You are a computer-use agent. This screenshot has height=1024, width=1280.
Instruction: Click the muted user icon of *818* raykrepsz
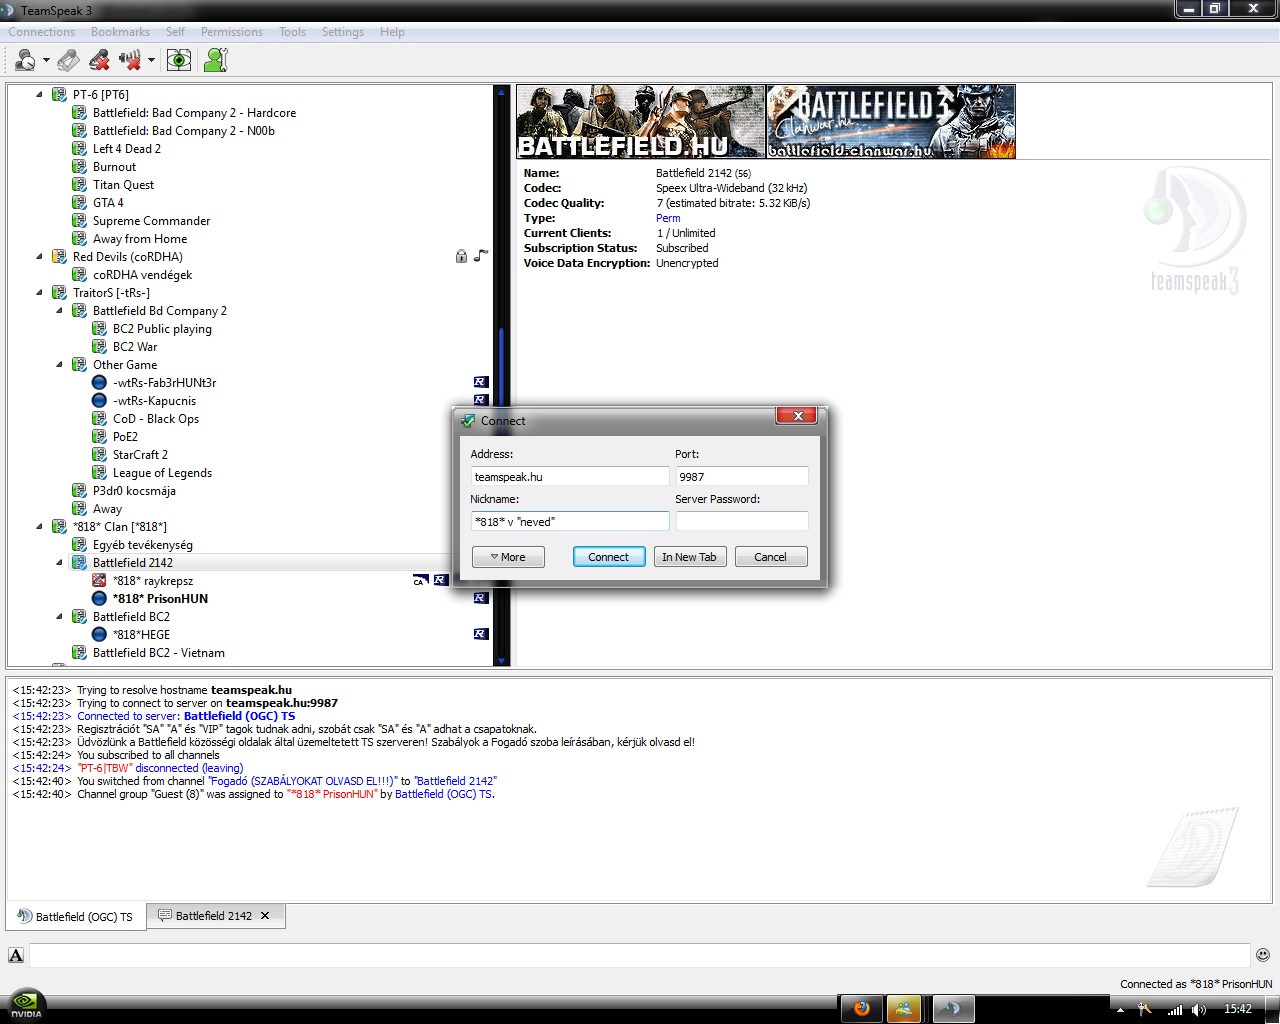[x=99, y=581]
